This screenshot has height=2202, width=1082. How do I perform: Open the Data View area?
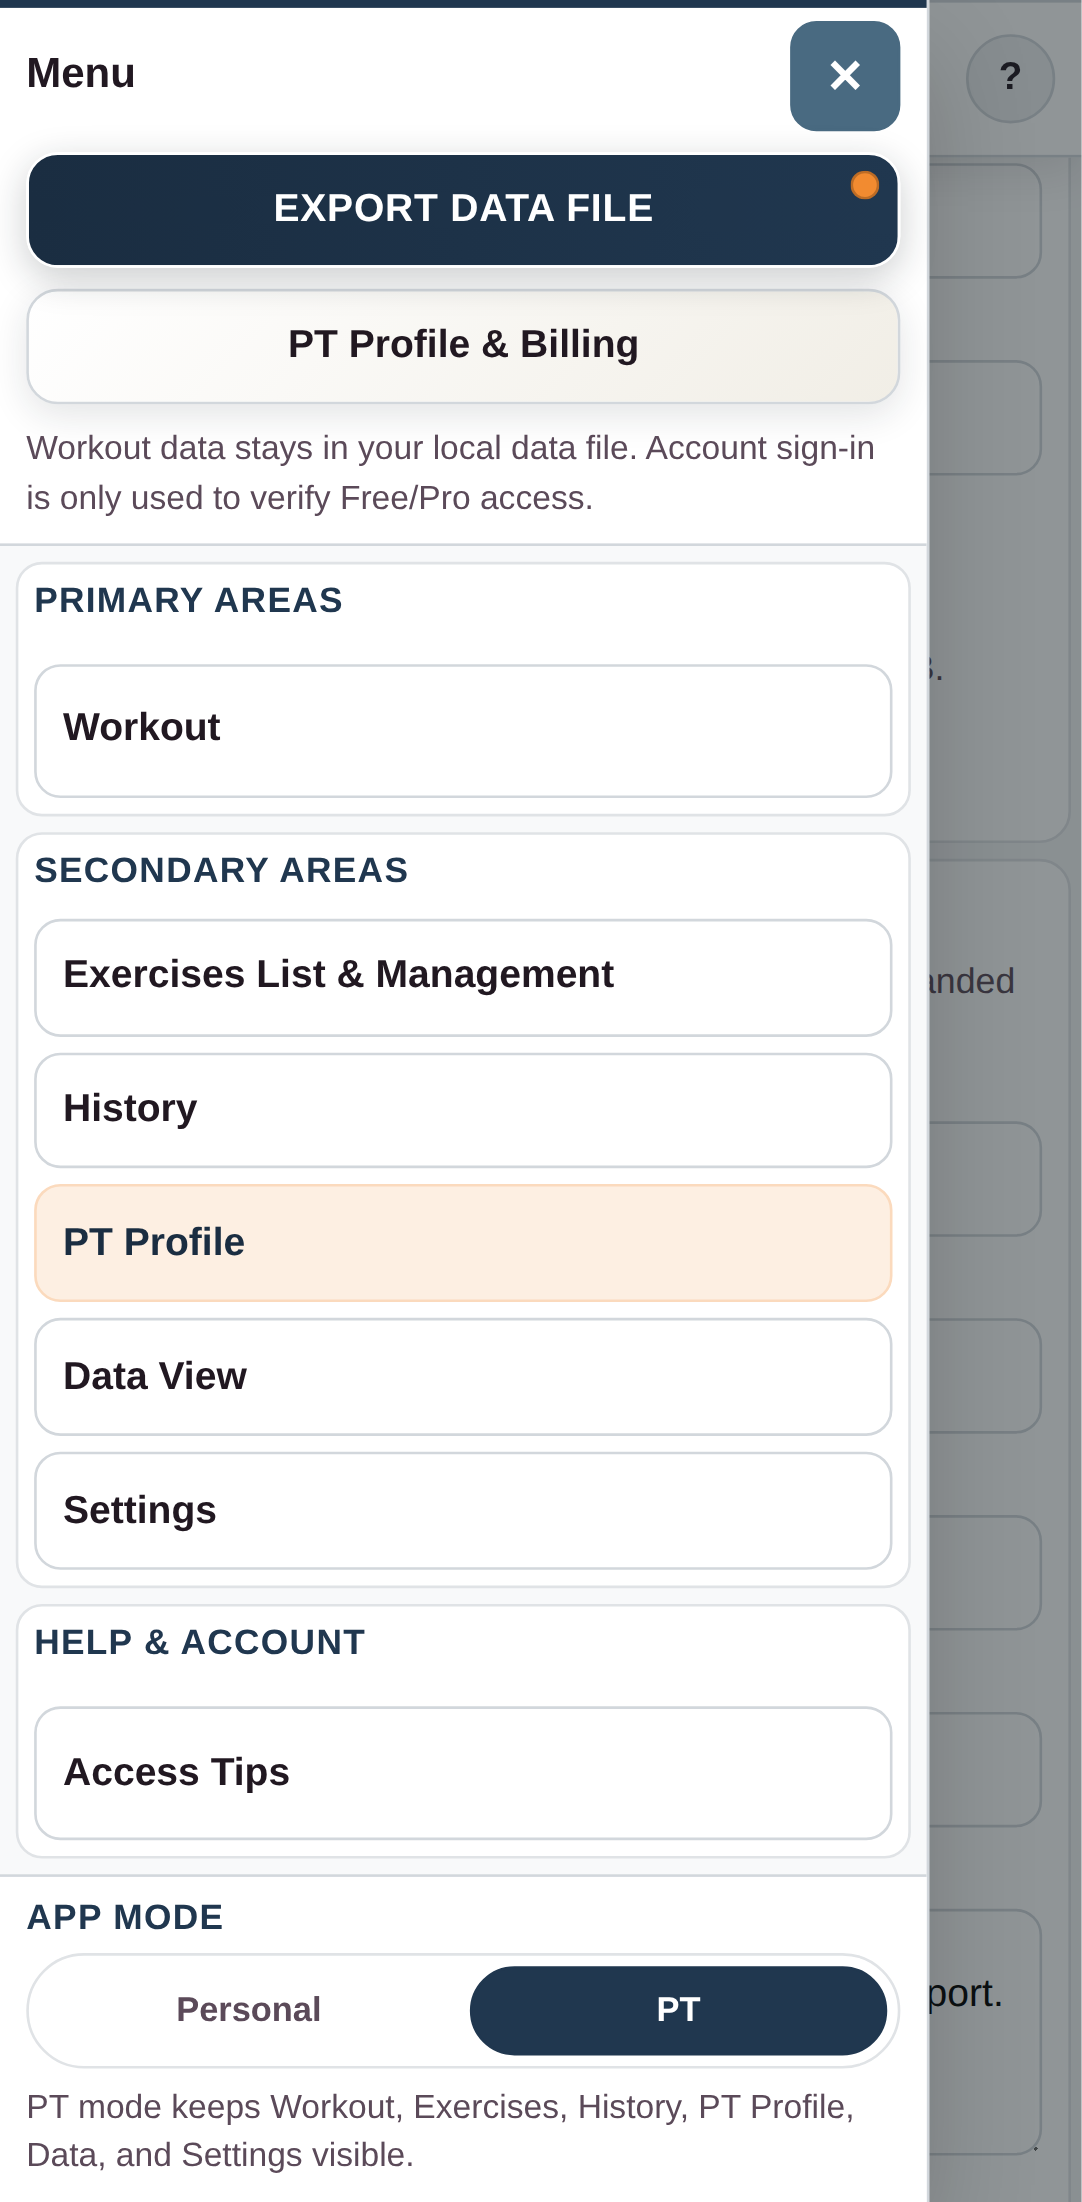coord(463,1376)
